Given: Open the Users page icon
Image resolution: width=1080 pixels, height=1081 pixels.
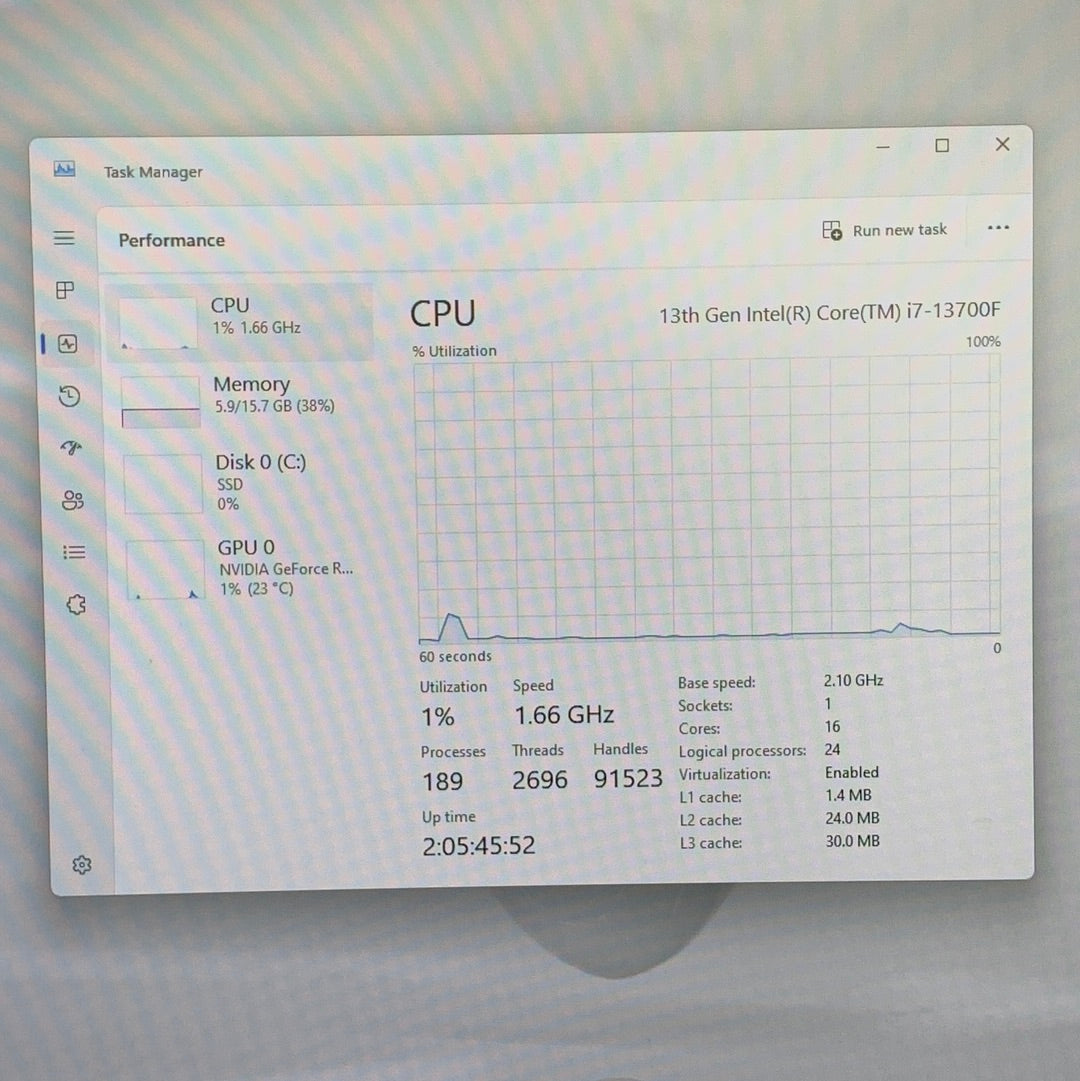Looking at the screenshot, I should pos(72,500).
